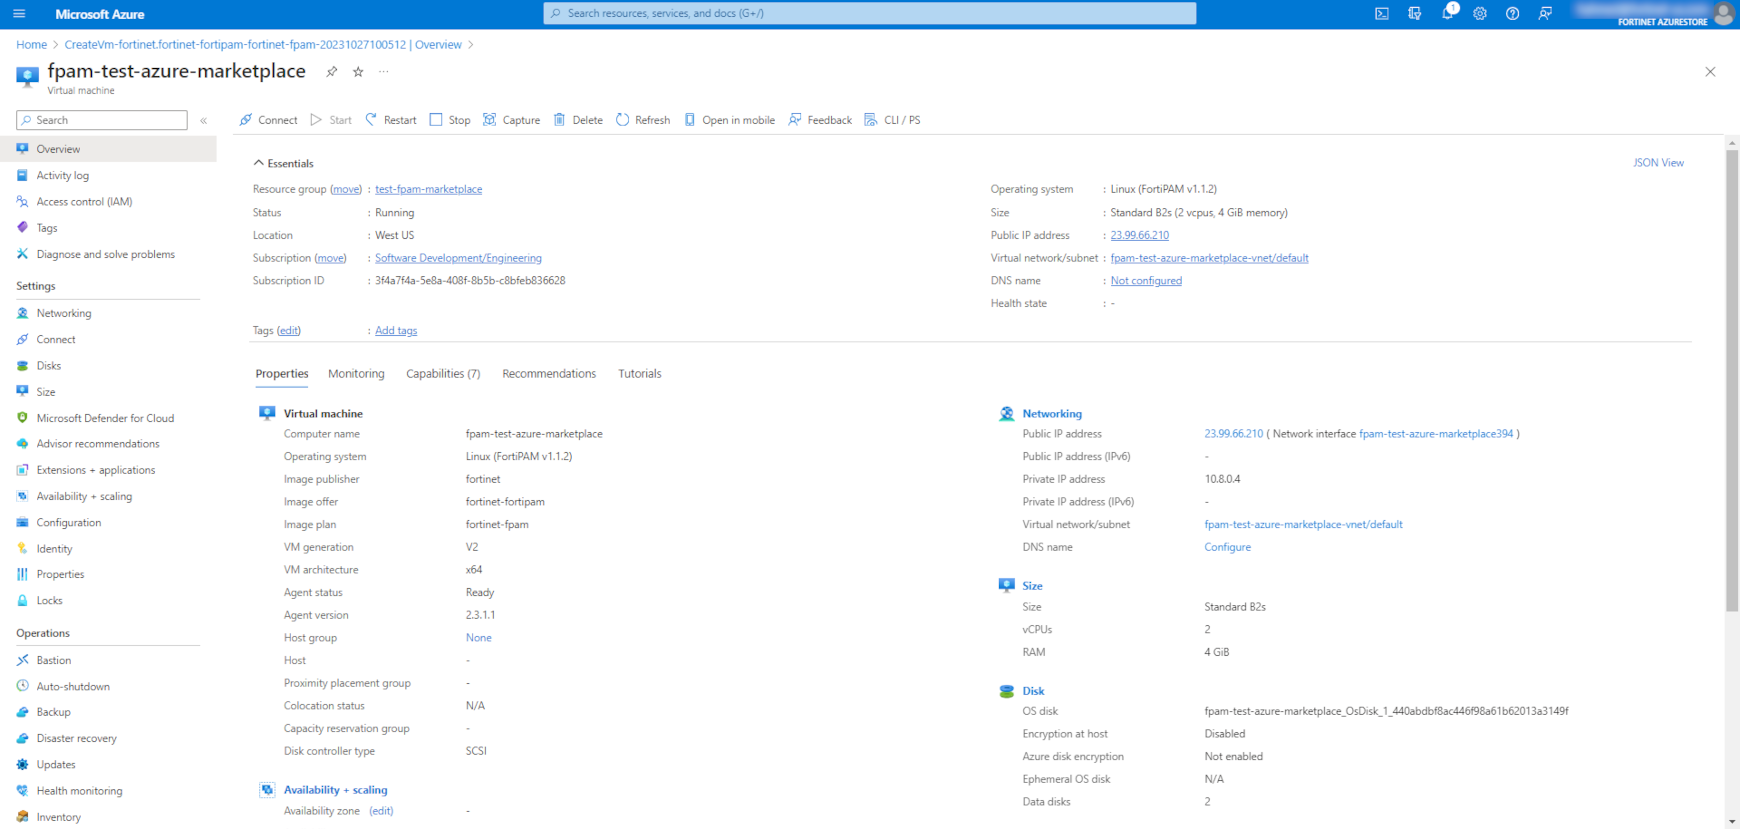Switch to Capabilities (7) tab

[443, 374]
